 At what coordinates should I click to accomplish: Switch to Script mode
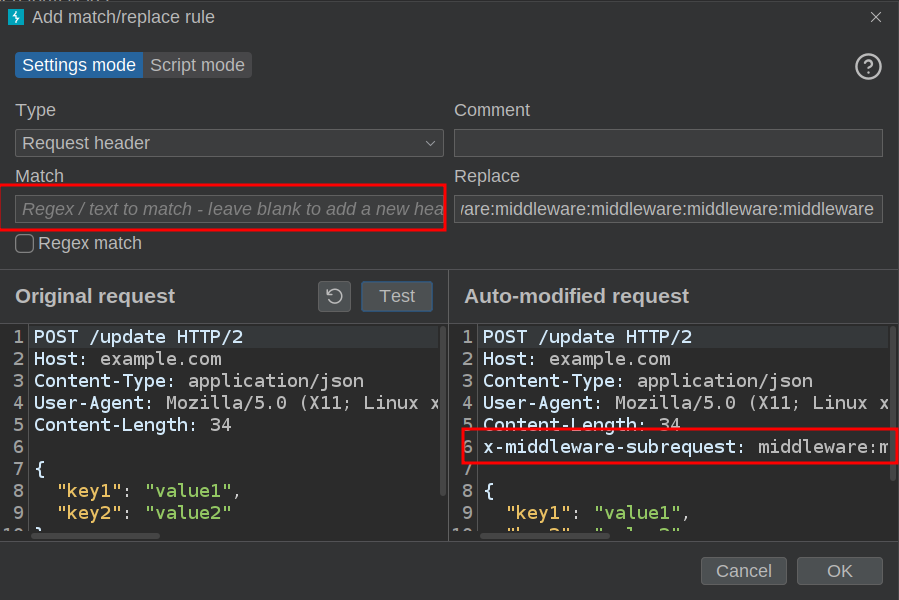click(197, 65)
